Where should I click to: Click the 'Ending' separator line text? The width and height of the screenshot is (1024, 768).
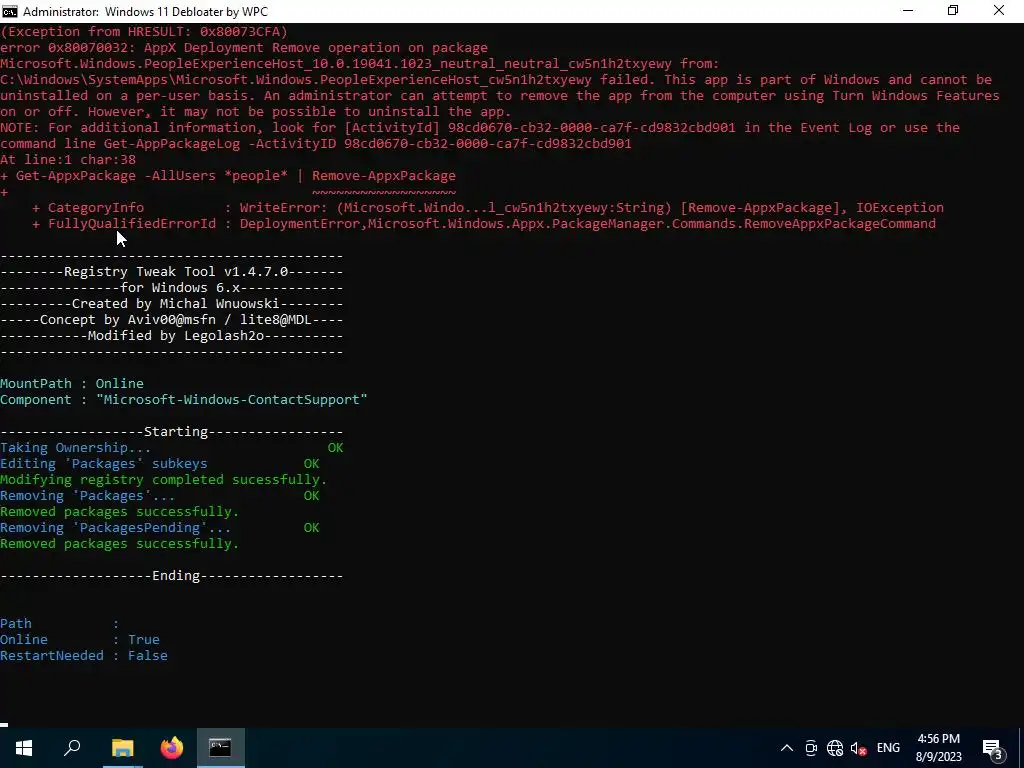point(176,575)
